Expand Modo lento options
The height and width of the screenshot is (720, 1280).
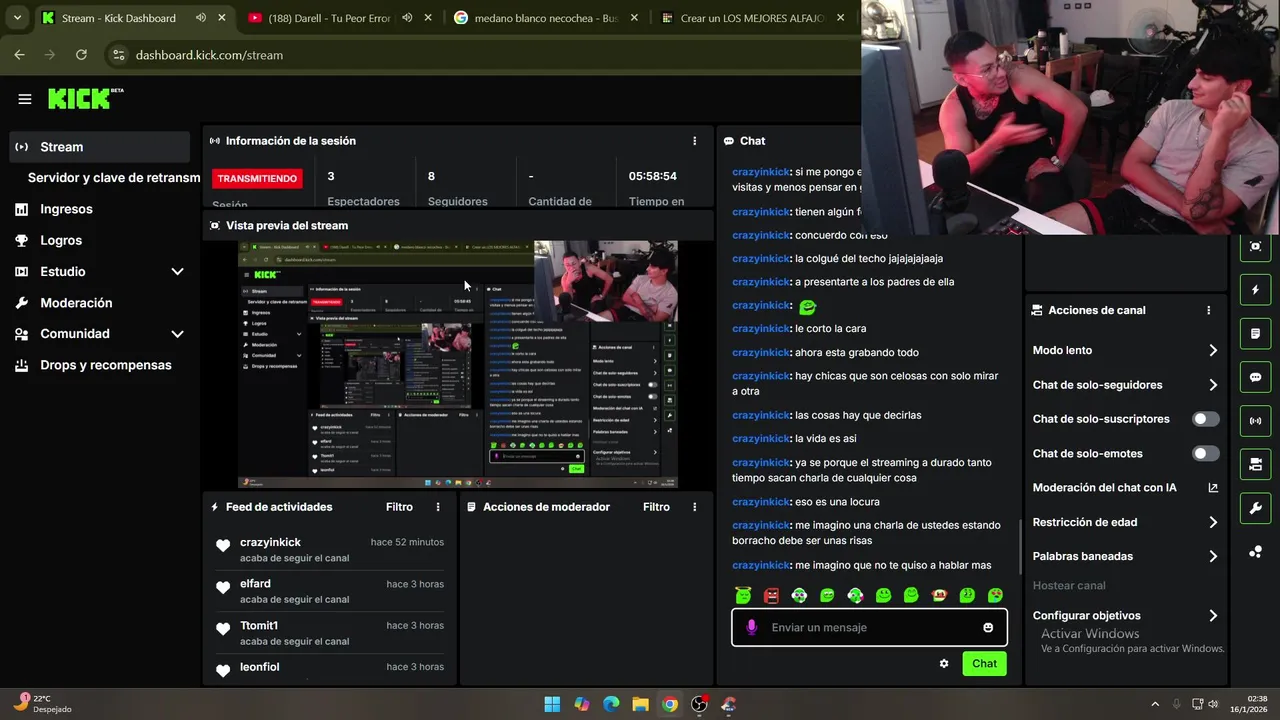[1213, 350]
